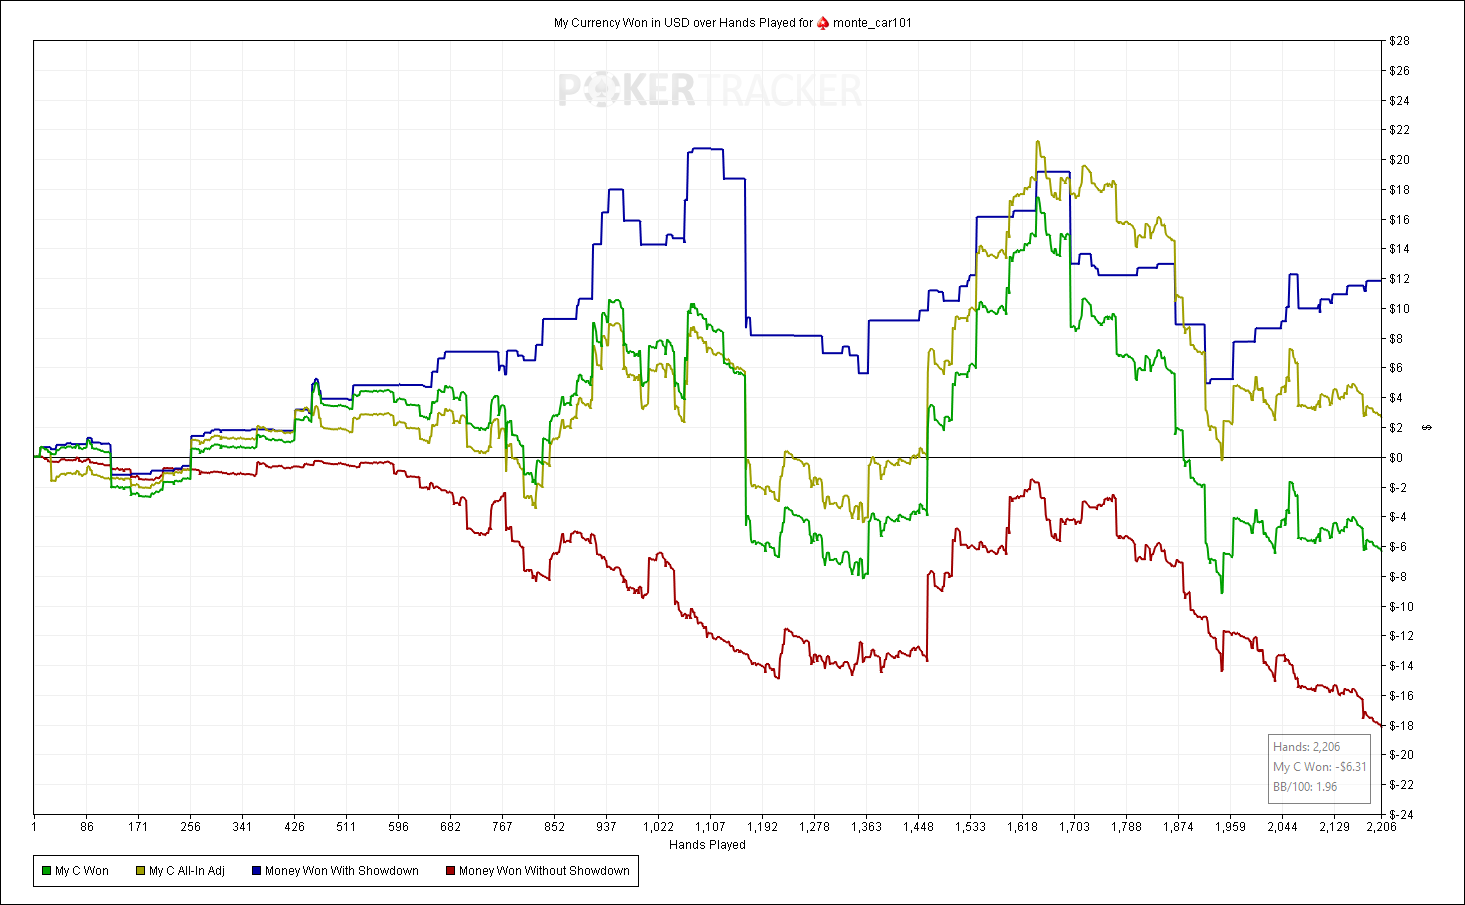Click the "$8" y-axis label
This screenshot has width=1465, height=905.
tap(1396, 339)
